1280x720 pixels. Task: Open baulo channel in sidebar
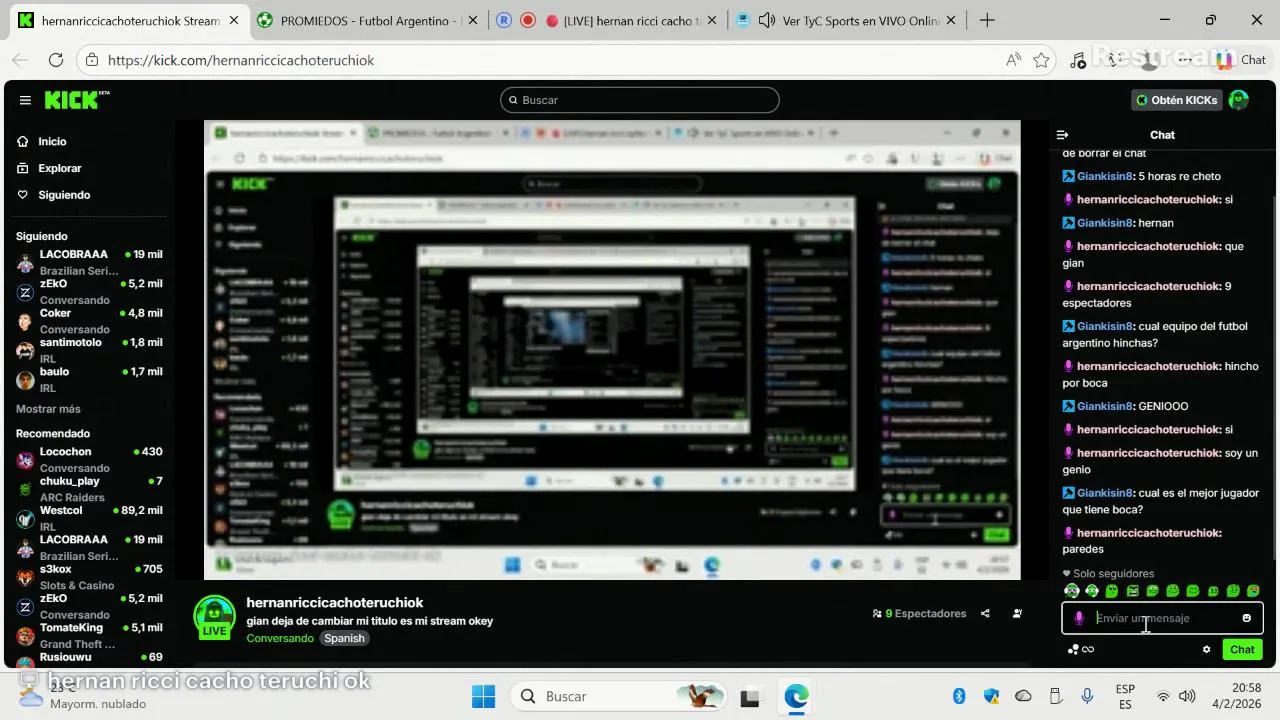point(90,379)
